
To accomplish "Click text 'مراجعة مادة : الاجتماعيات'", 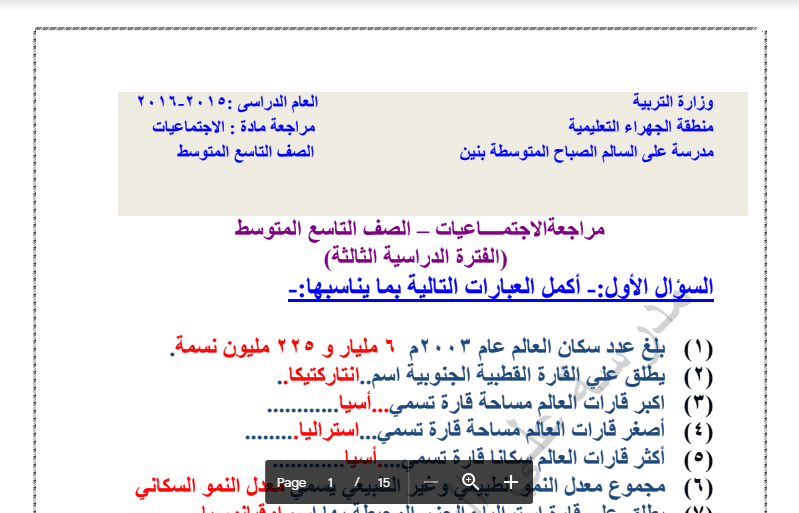I will click(x=234, y=126).
